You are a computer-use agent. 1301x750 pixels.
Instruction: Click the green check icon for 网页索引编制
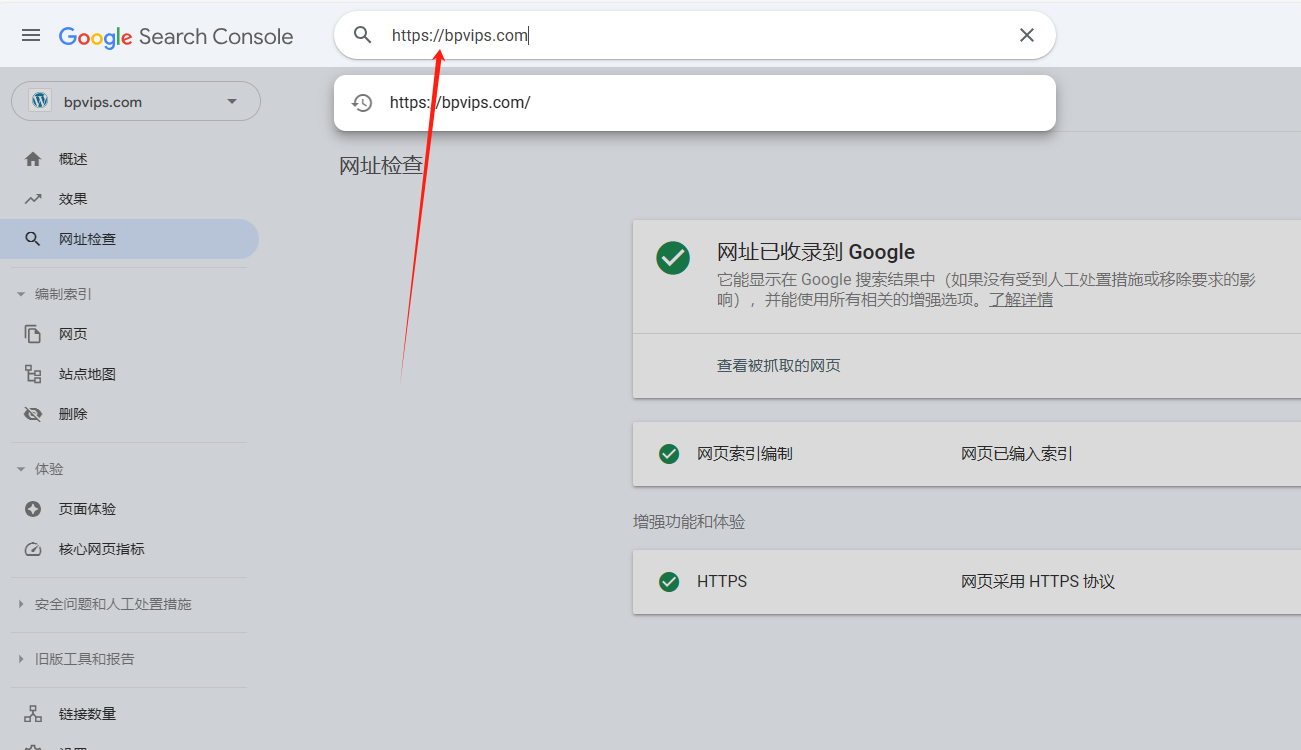[x=669, y=454]
